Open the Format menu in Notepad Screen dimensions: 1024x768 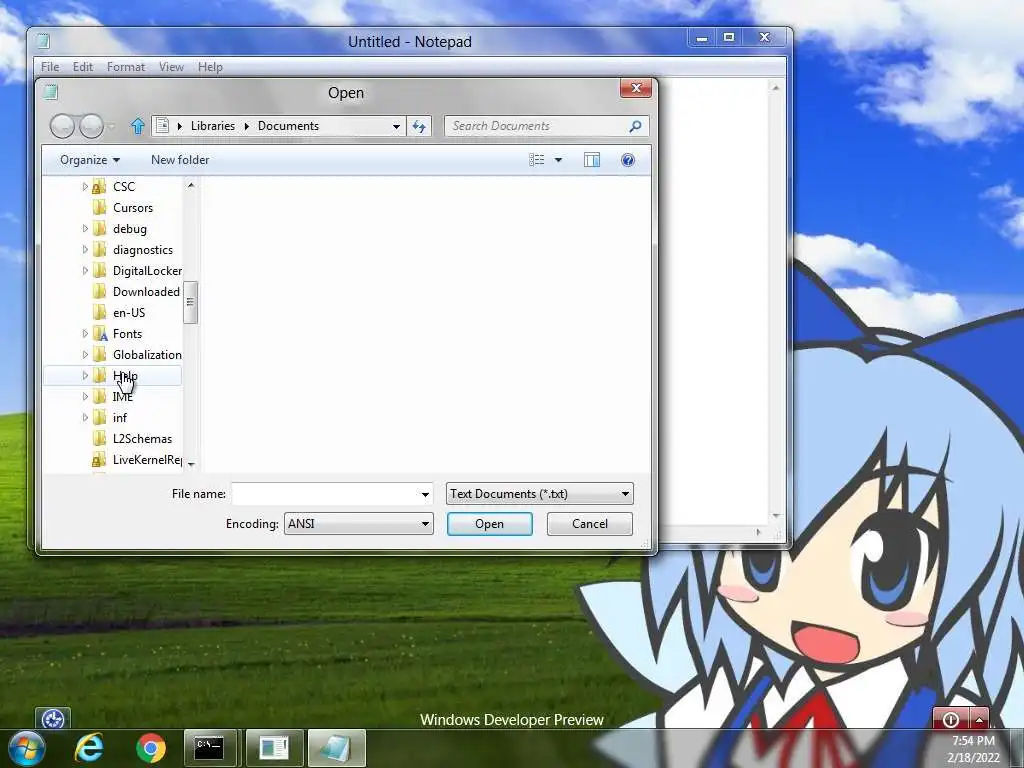[x=126, y=67]
